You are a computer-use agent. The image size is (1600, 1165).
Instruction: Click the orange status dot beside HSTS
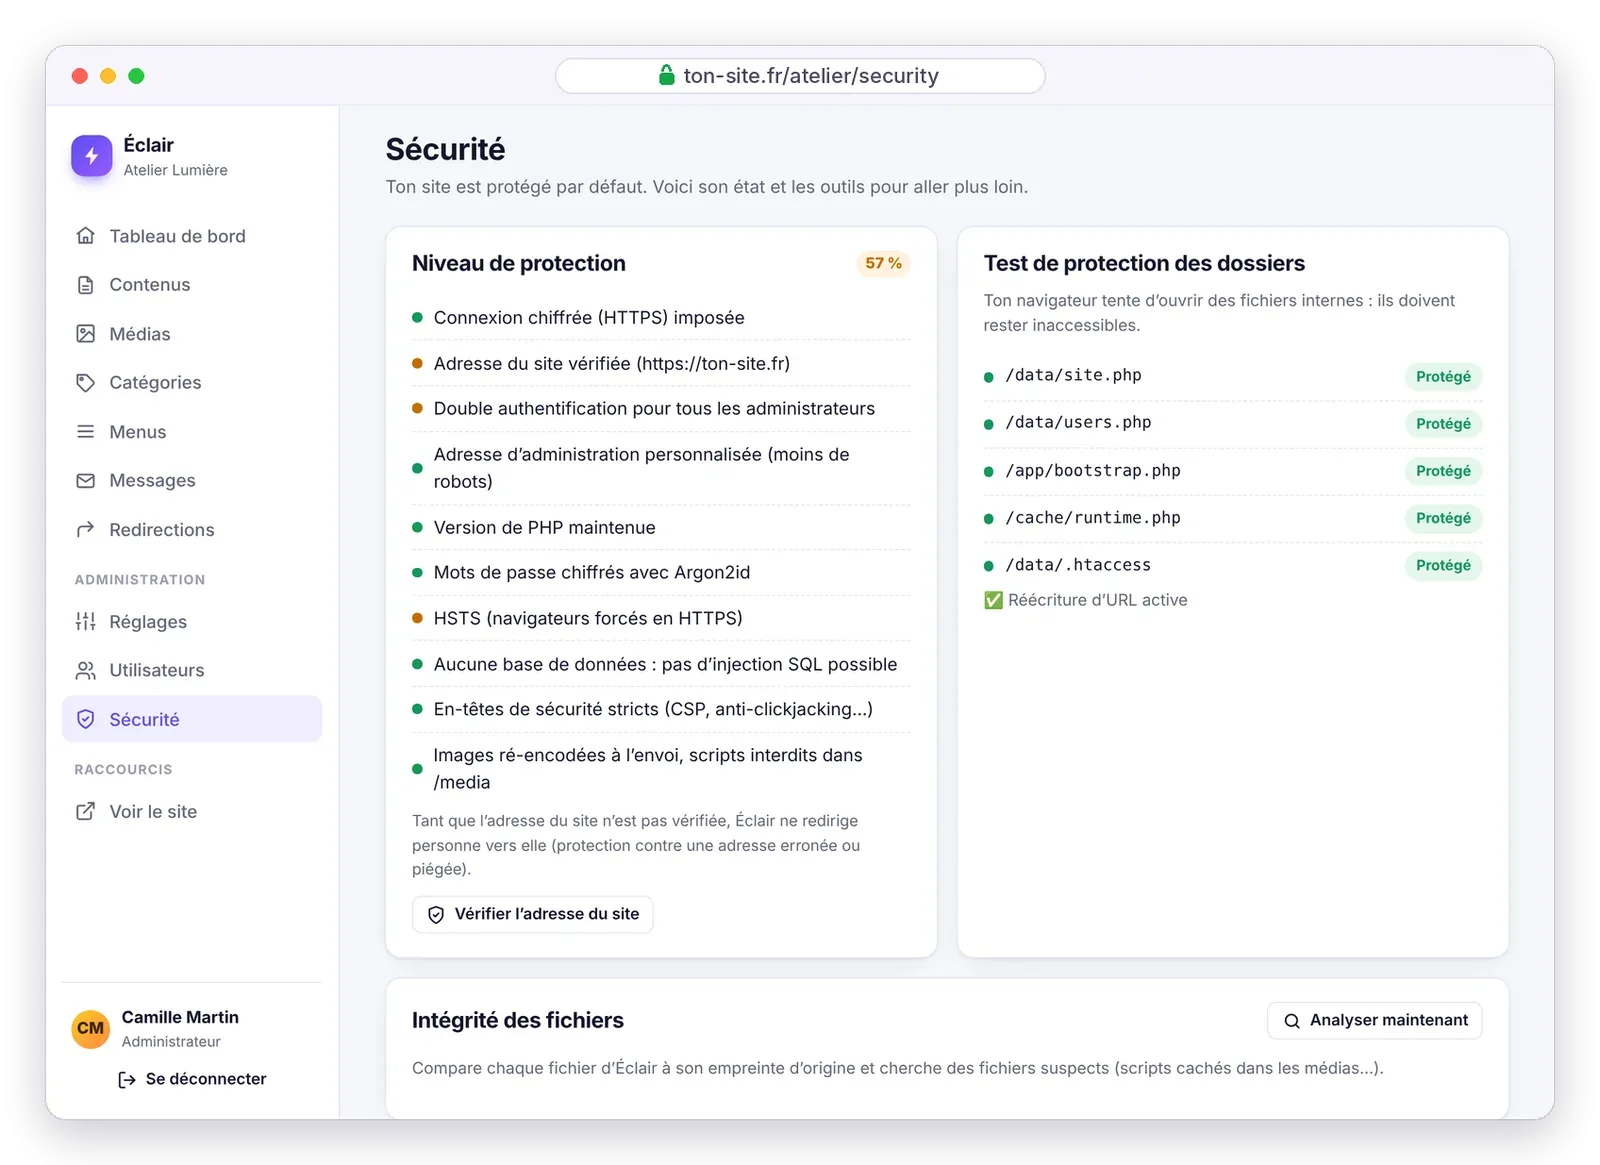click(x=417, y=618)
